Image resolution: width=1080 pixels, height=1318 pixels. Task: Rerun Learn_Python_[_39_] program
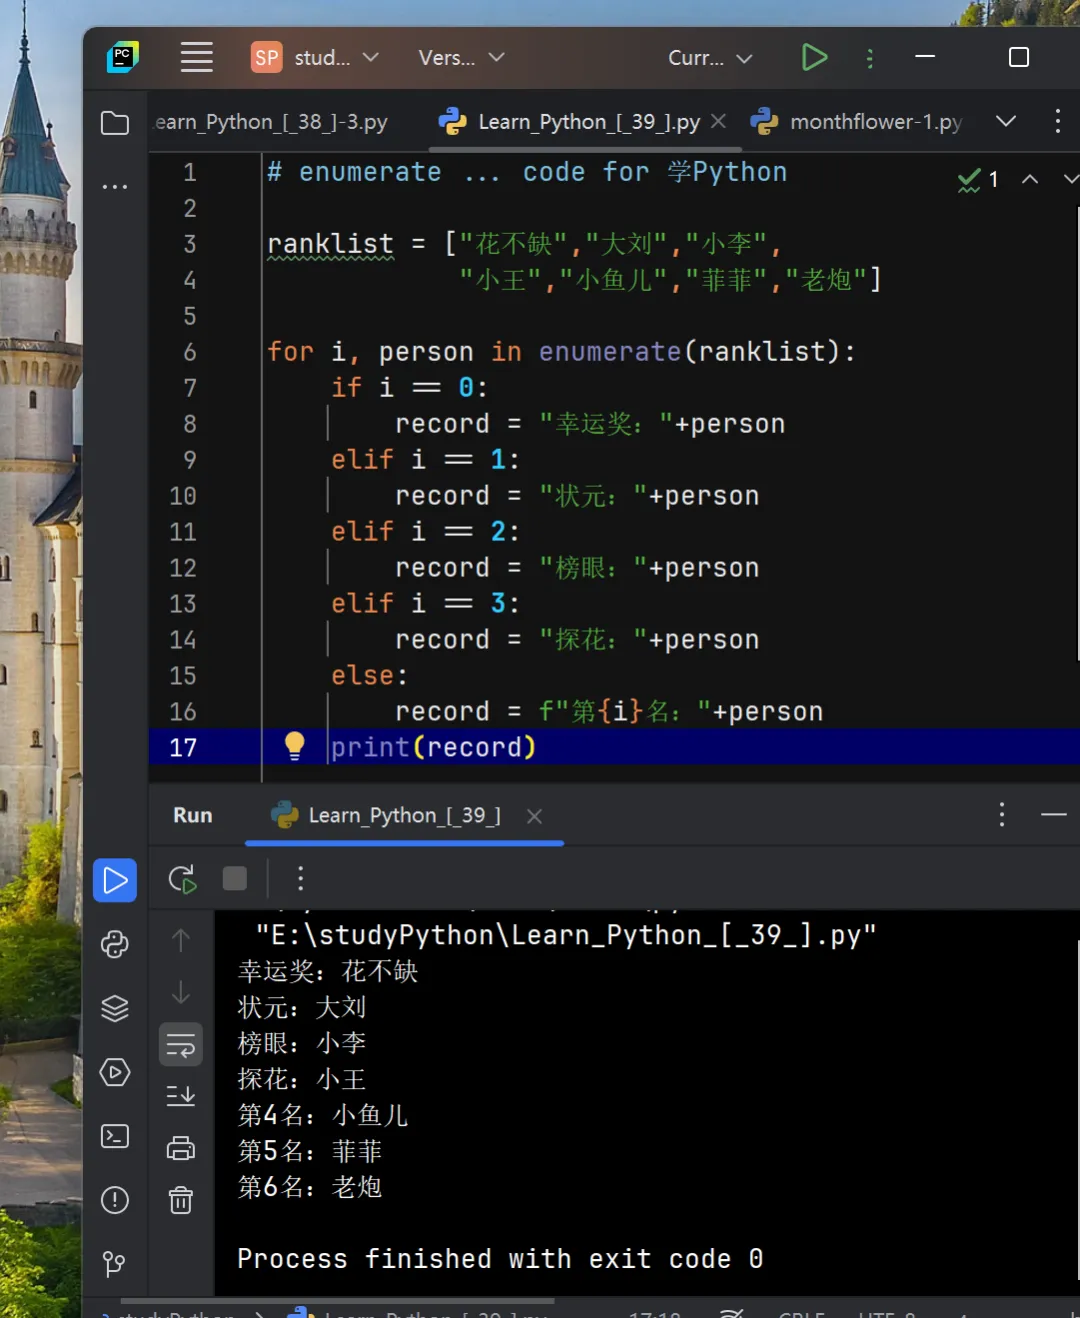pyautogui.click(x=182, y=879)
